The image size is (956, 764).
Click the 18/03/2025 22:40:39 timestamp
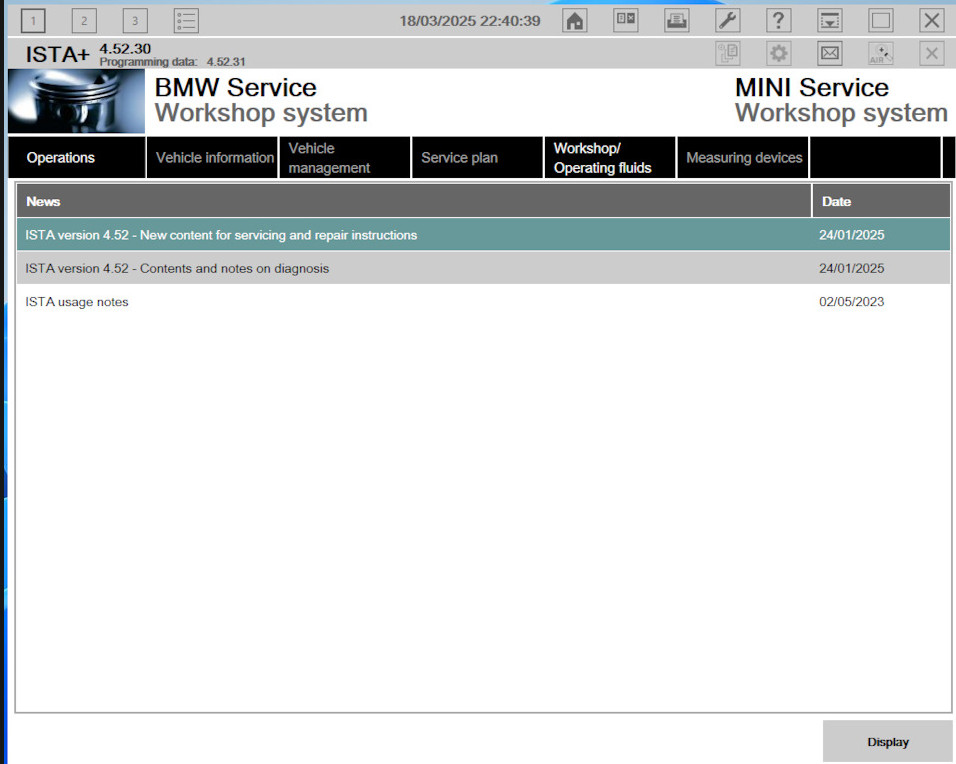pyautogui.click(x=470, y=21)
